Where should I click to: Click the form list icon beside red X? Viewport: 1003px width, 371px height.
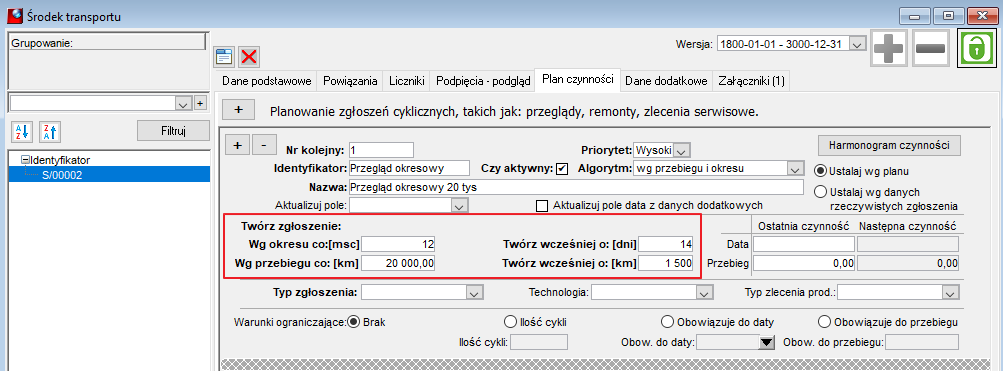click(223, 57)
